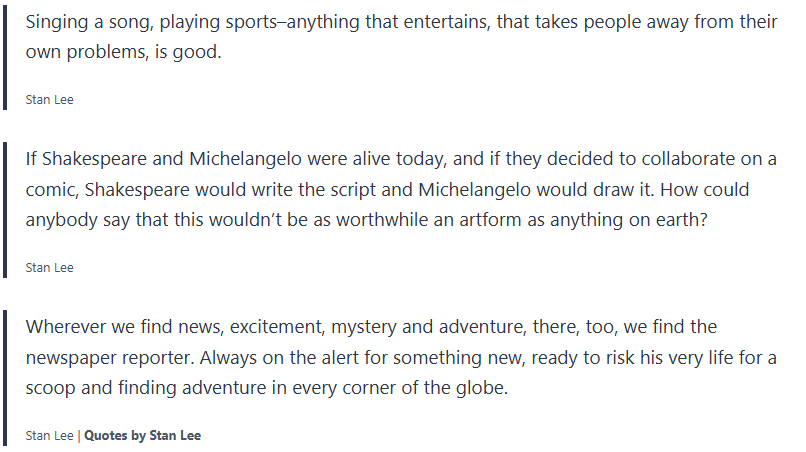Screen dimensions: 806x452
Task: Click the left border bar of the singing quote
Action: [6, 58]
